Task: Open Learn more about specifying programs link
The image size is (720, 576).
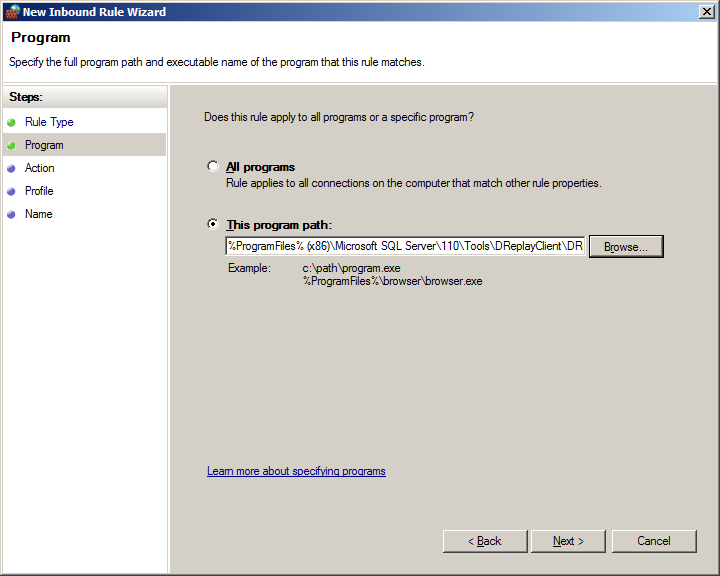Action: (296, 471)
